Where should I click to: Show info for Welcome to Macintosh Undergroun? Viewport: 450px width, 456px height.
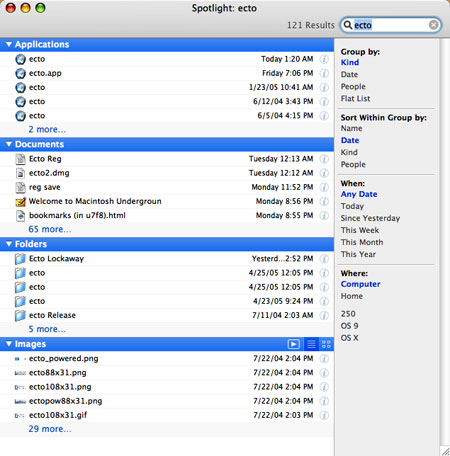[324, 201]
